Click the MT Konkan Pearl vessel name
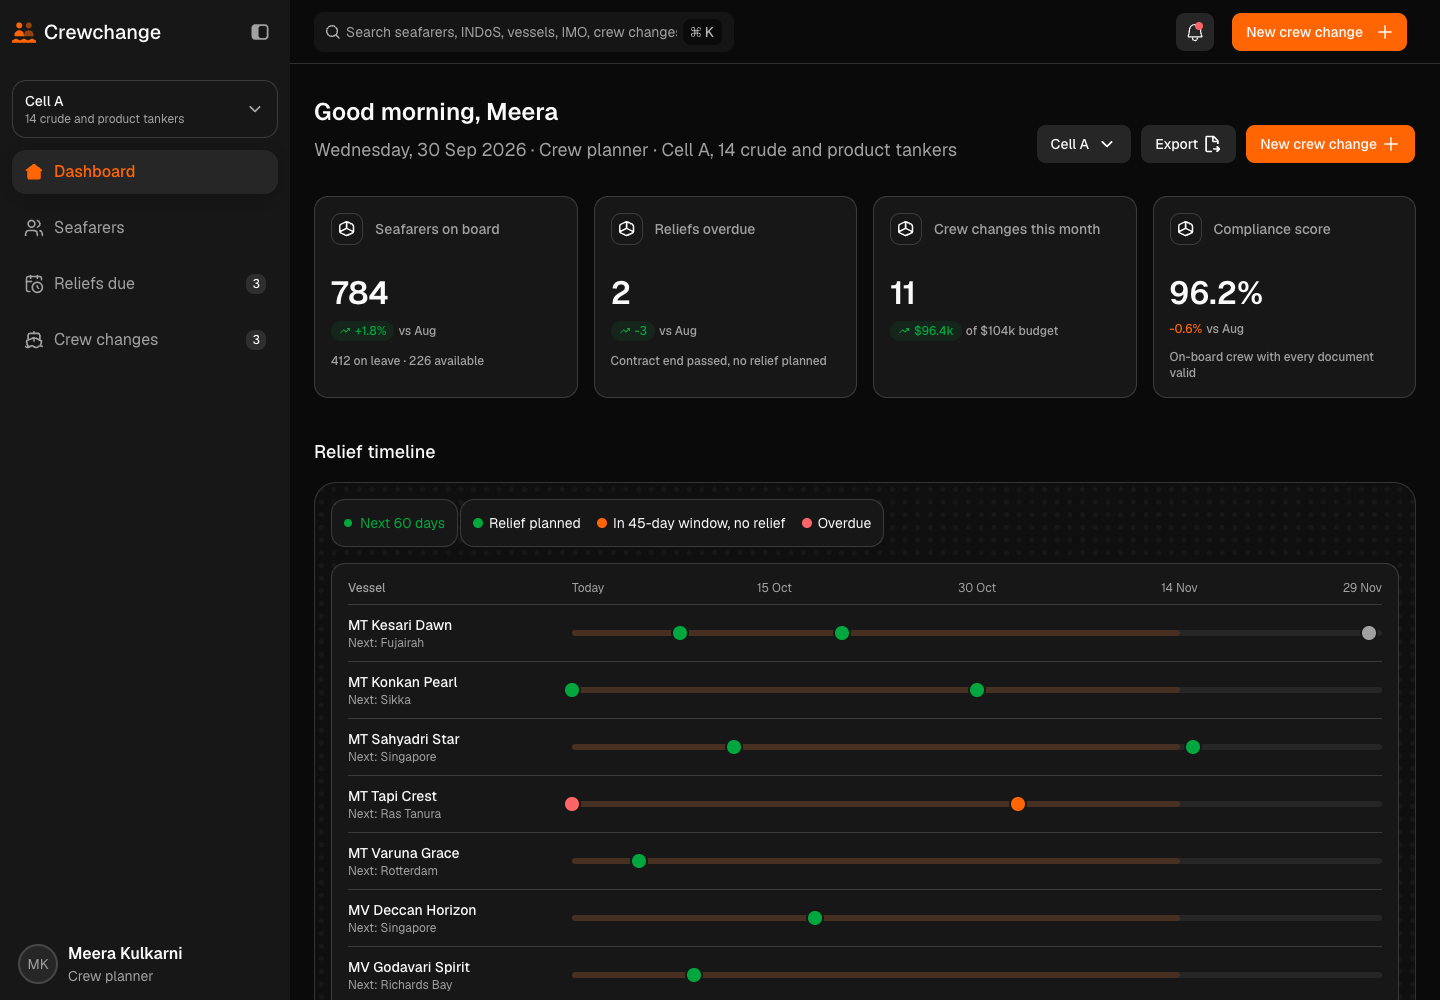 tap(402, 682)
